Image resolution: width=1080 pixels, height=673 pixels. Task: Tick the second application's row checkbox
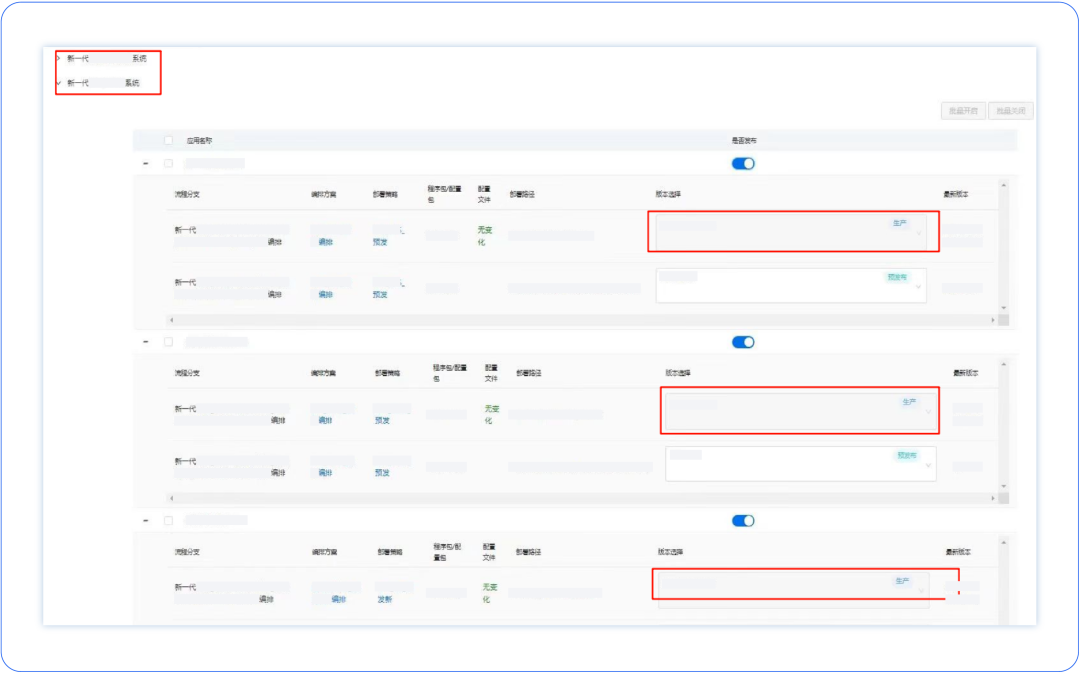point(169,342)
